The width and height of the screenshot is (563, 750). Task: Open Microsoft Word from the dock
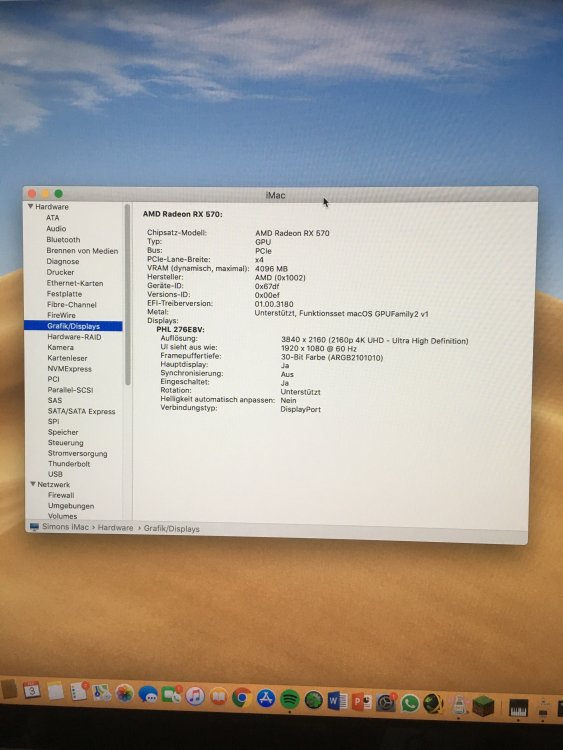[x=337, y=701]
